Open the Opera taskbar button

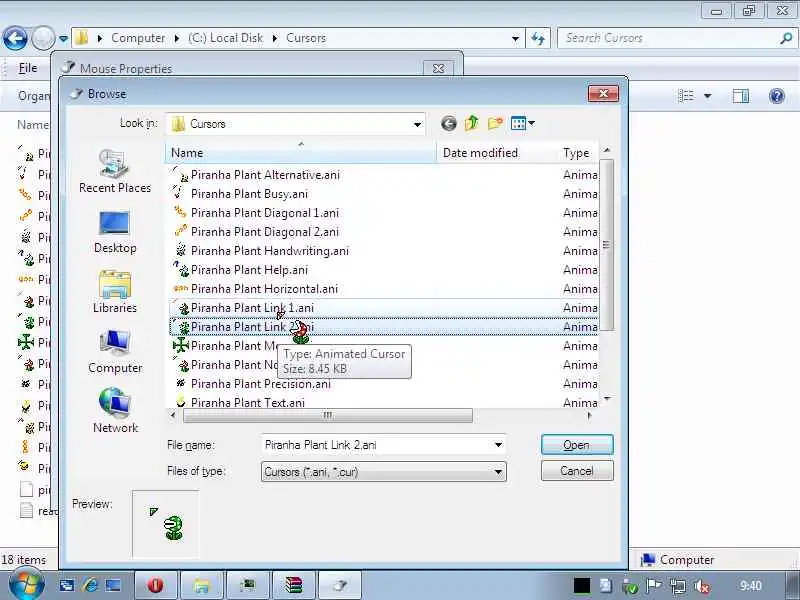coord(156,585)
